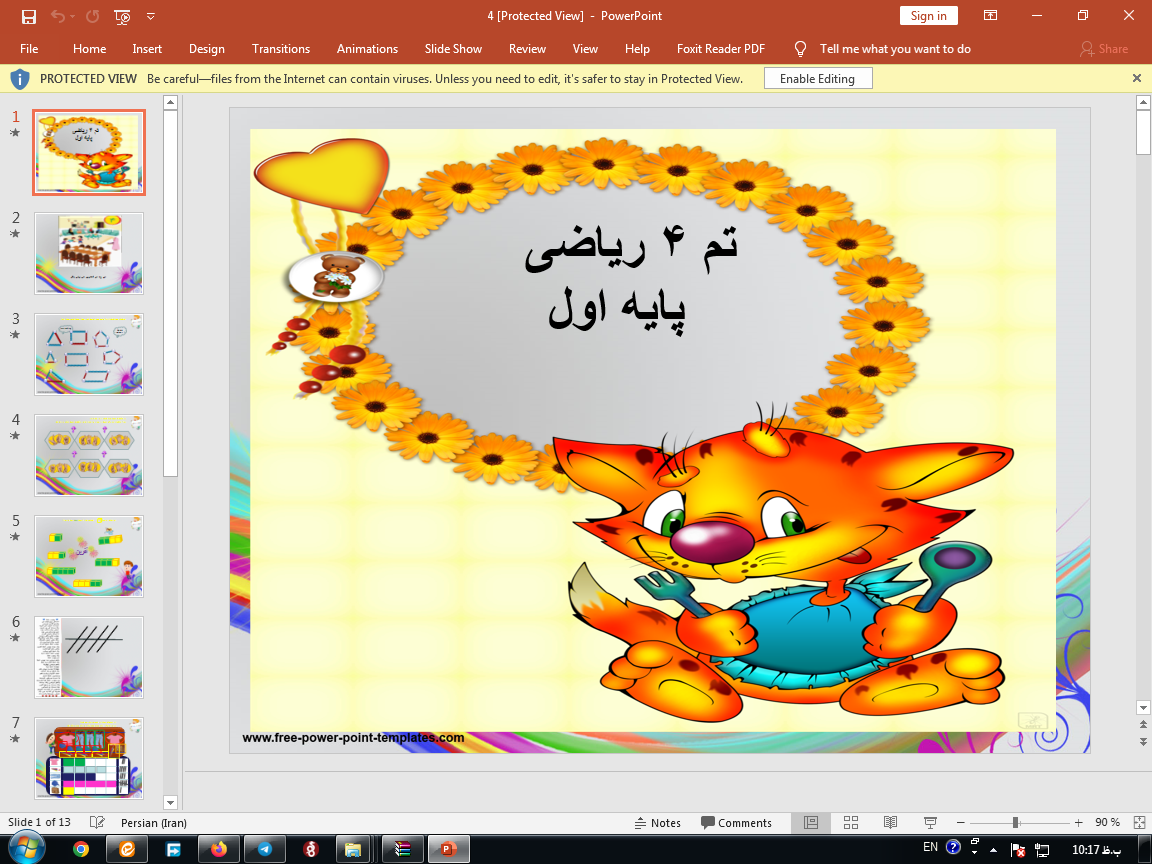Show hidden system tray icons
1152x864 pixels.
tap(993, 849)
